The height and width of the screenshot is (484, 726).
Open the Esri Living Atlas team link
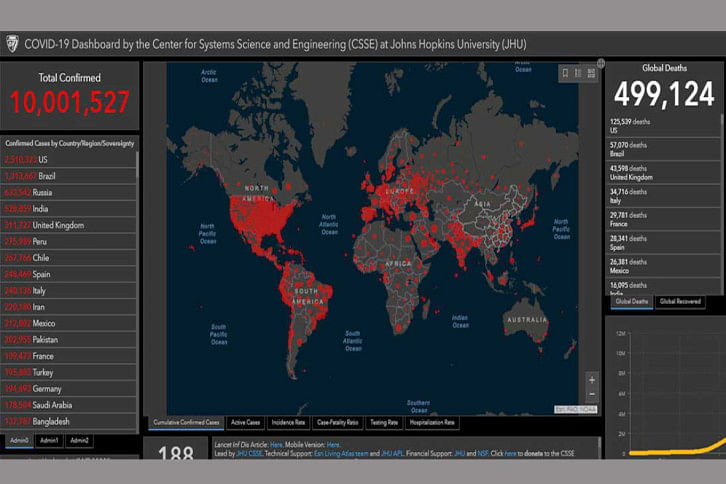click(341, 453)
